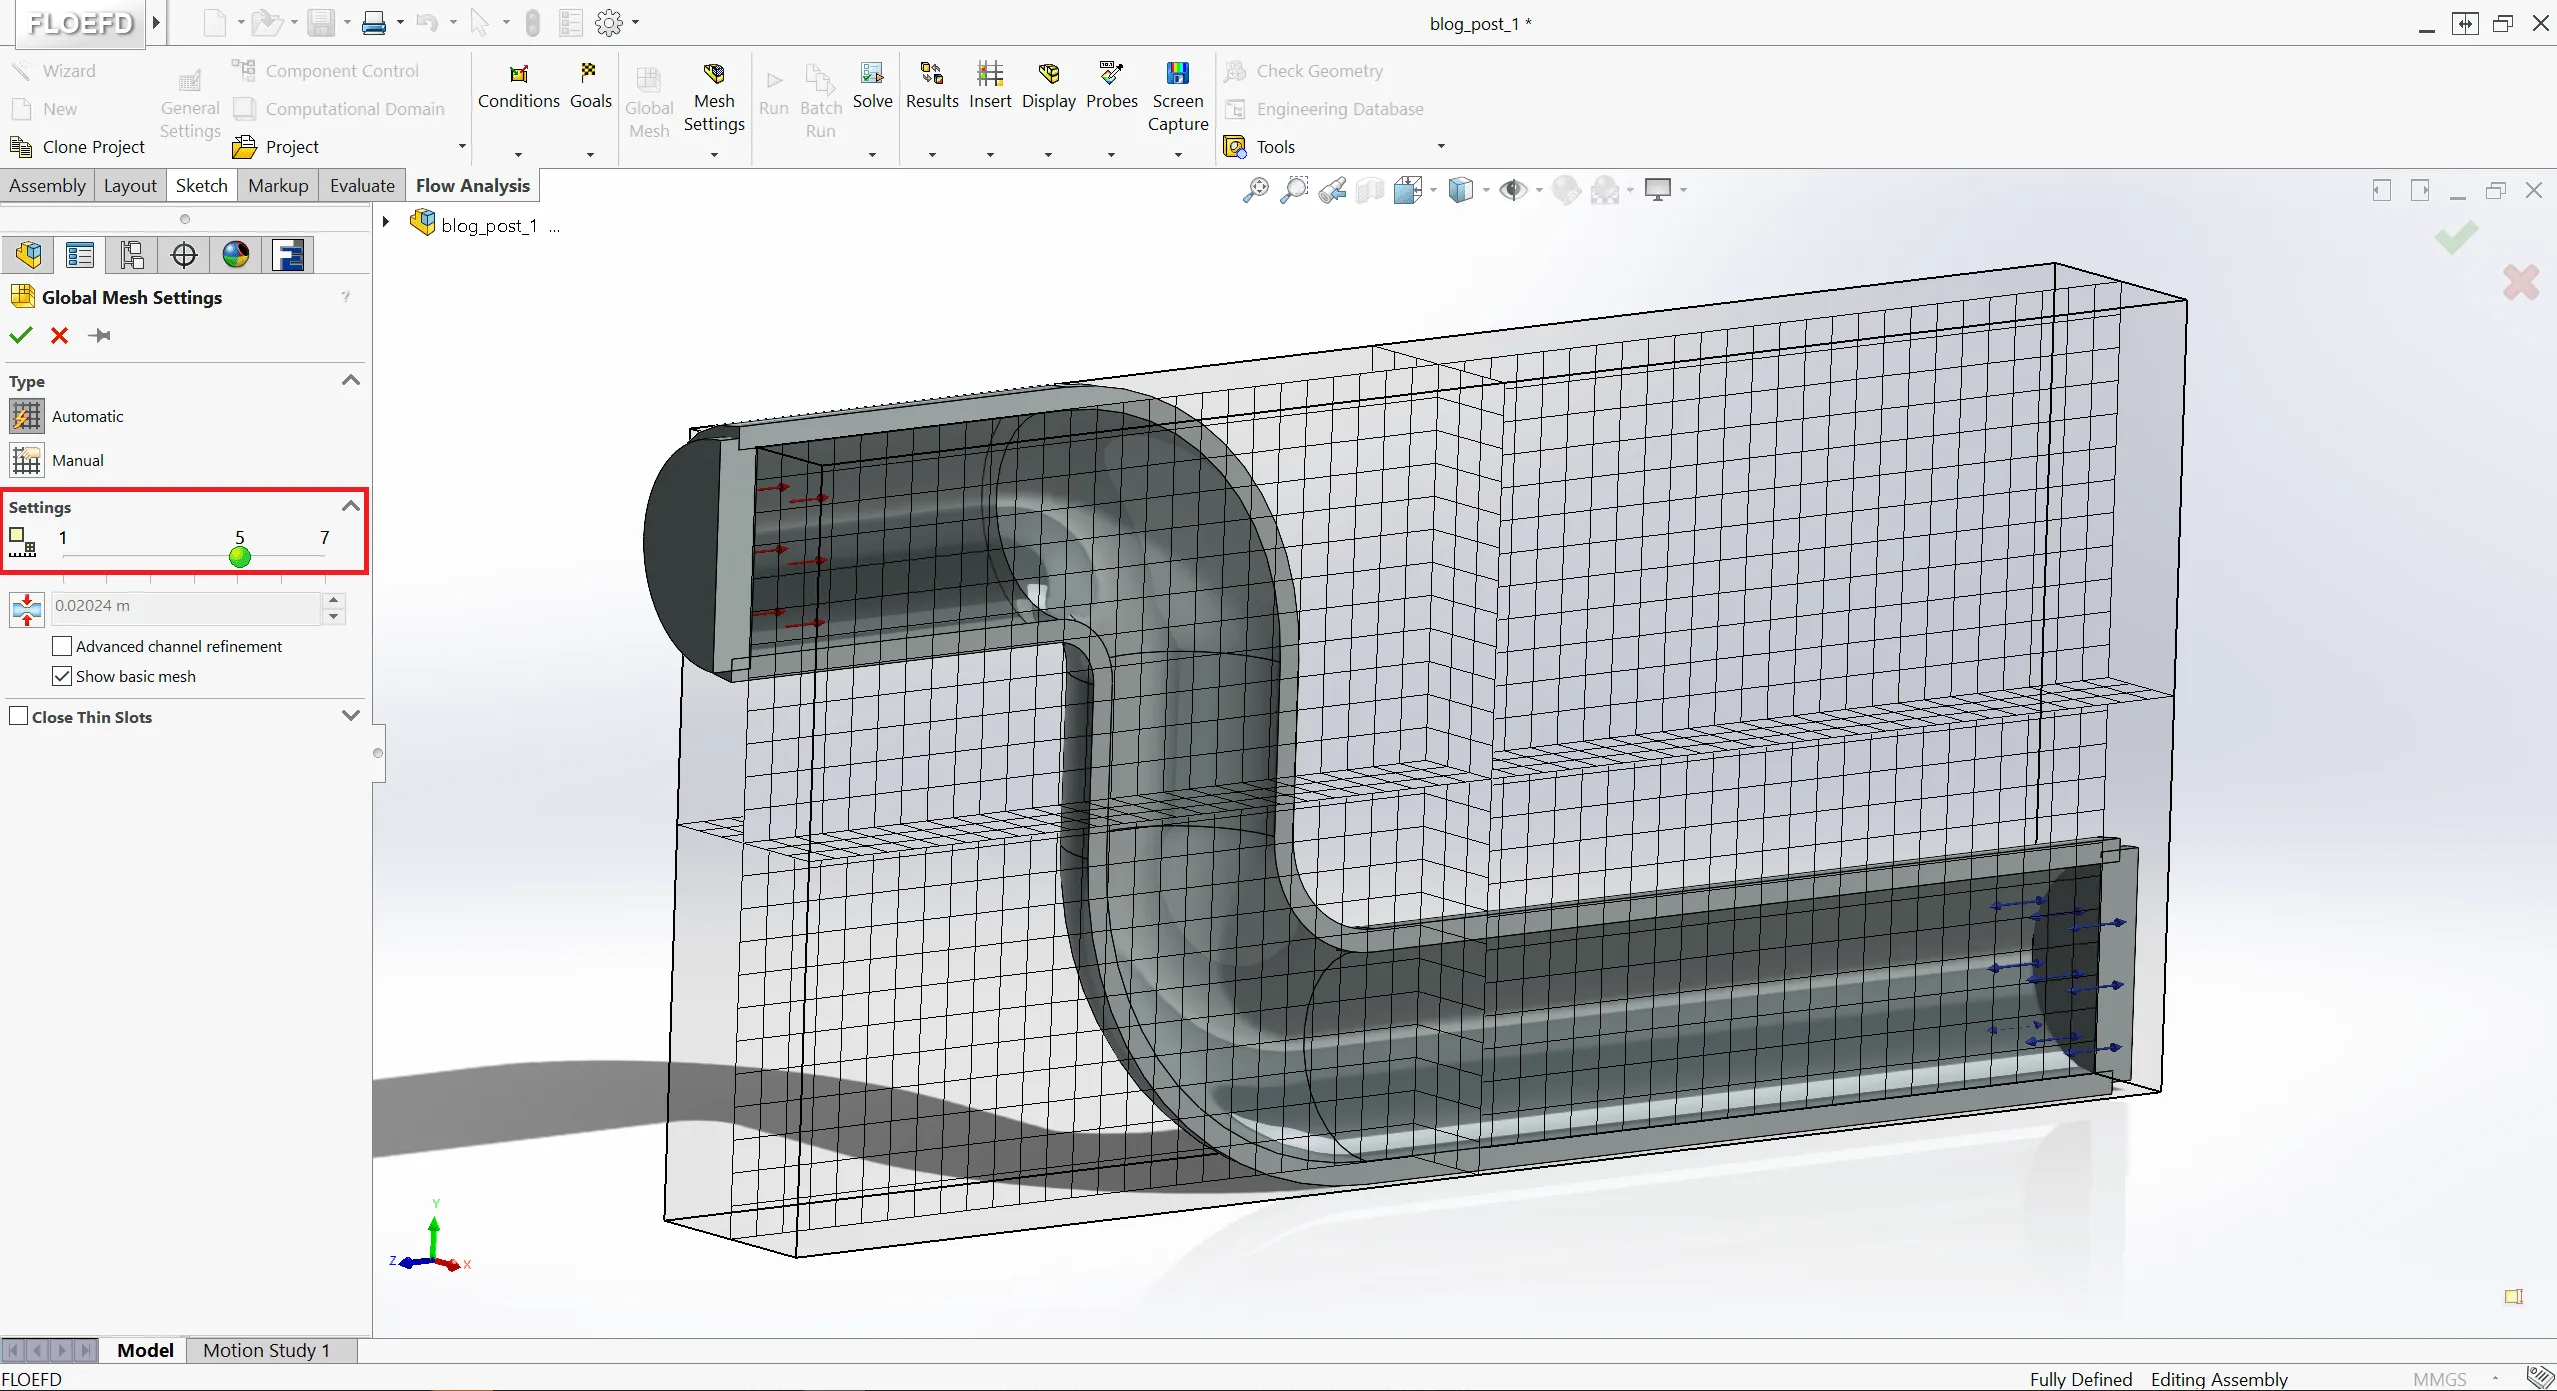Uncheck Show basic mesh
This screenshot has height=1391, width=2557.
62,677
